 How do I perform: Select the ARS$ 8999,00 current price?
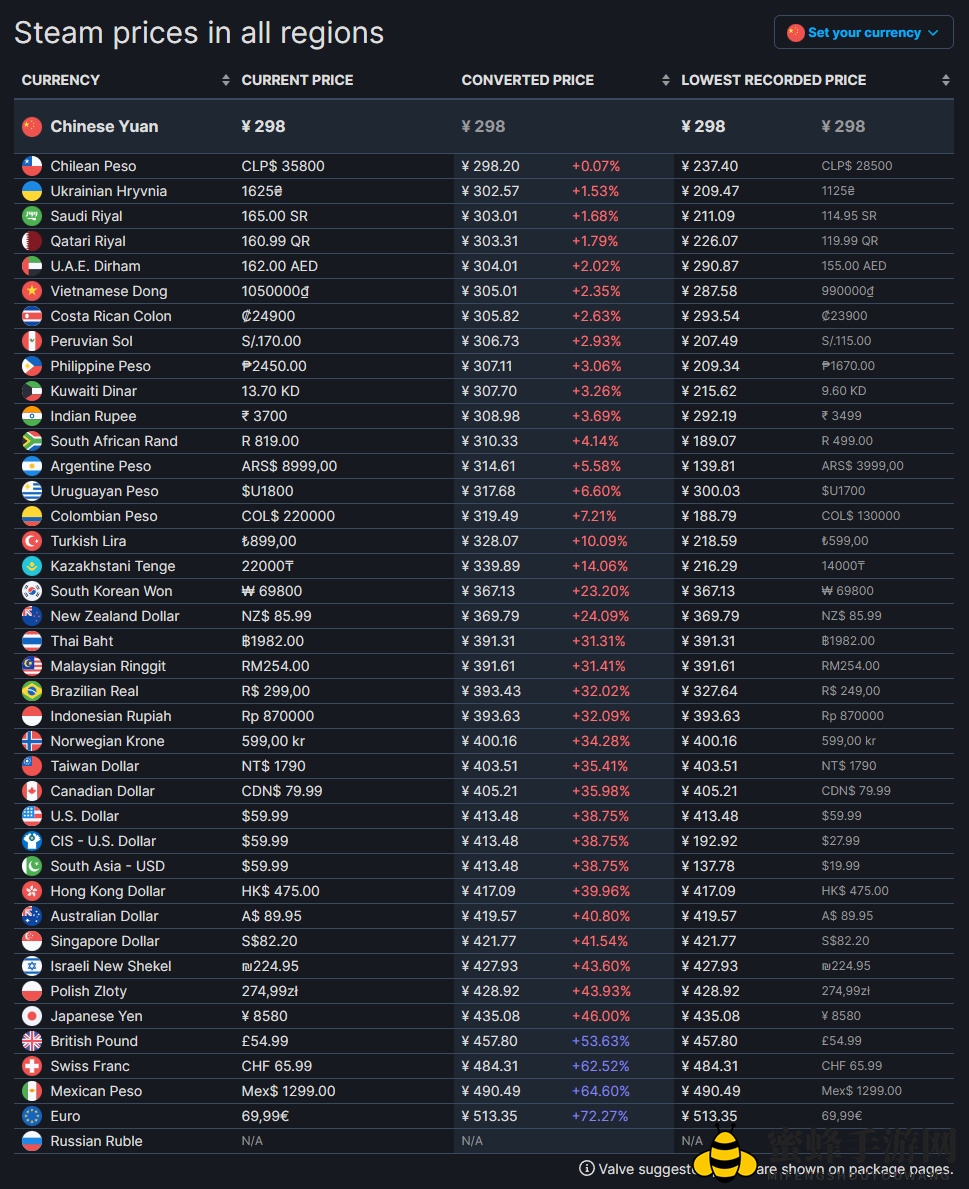pos(289,466)
